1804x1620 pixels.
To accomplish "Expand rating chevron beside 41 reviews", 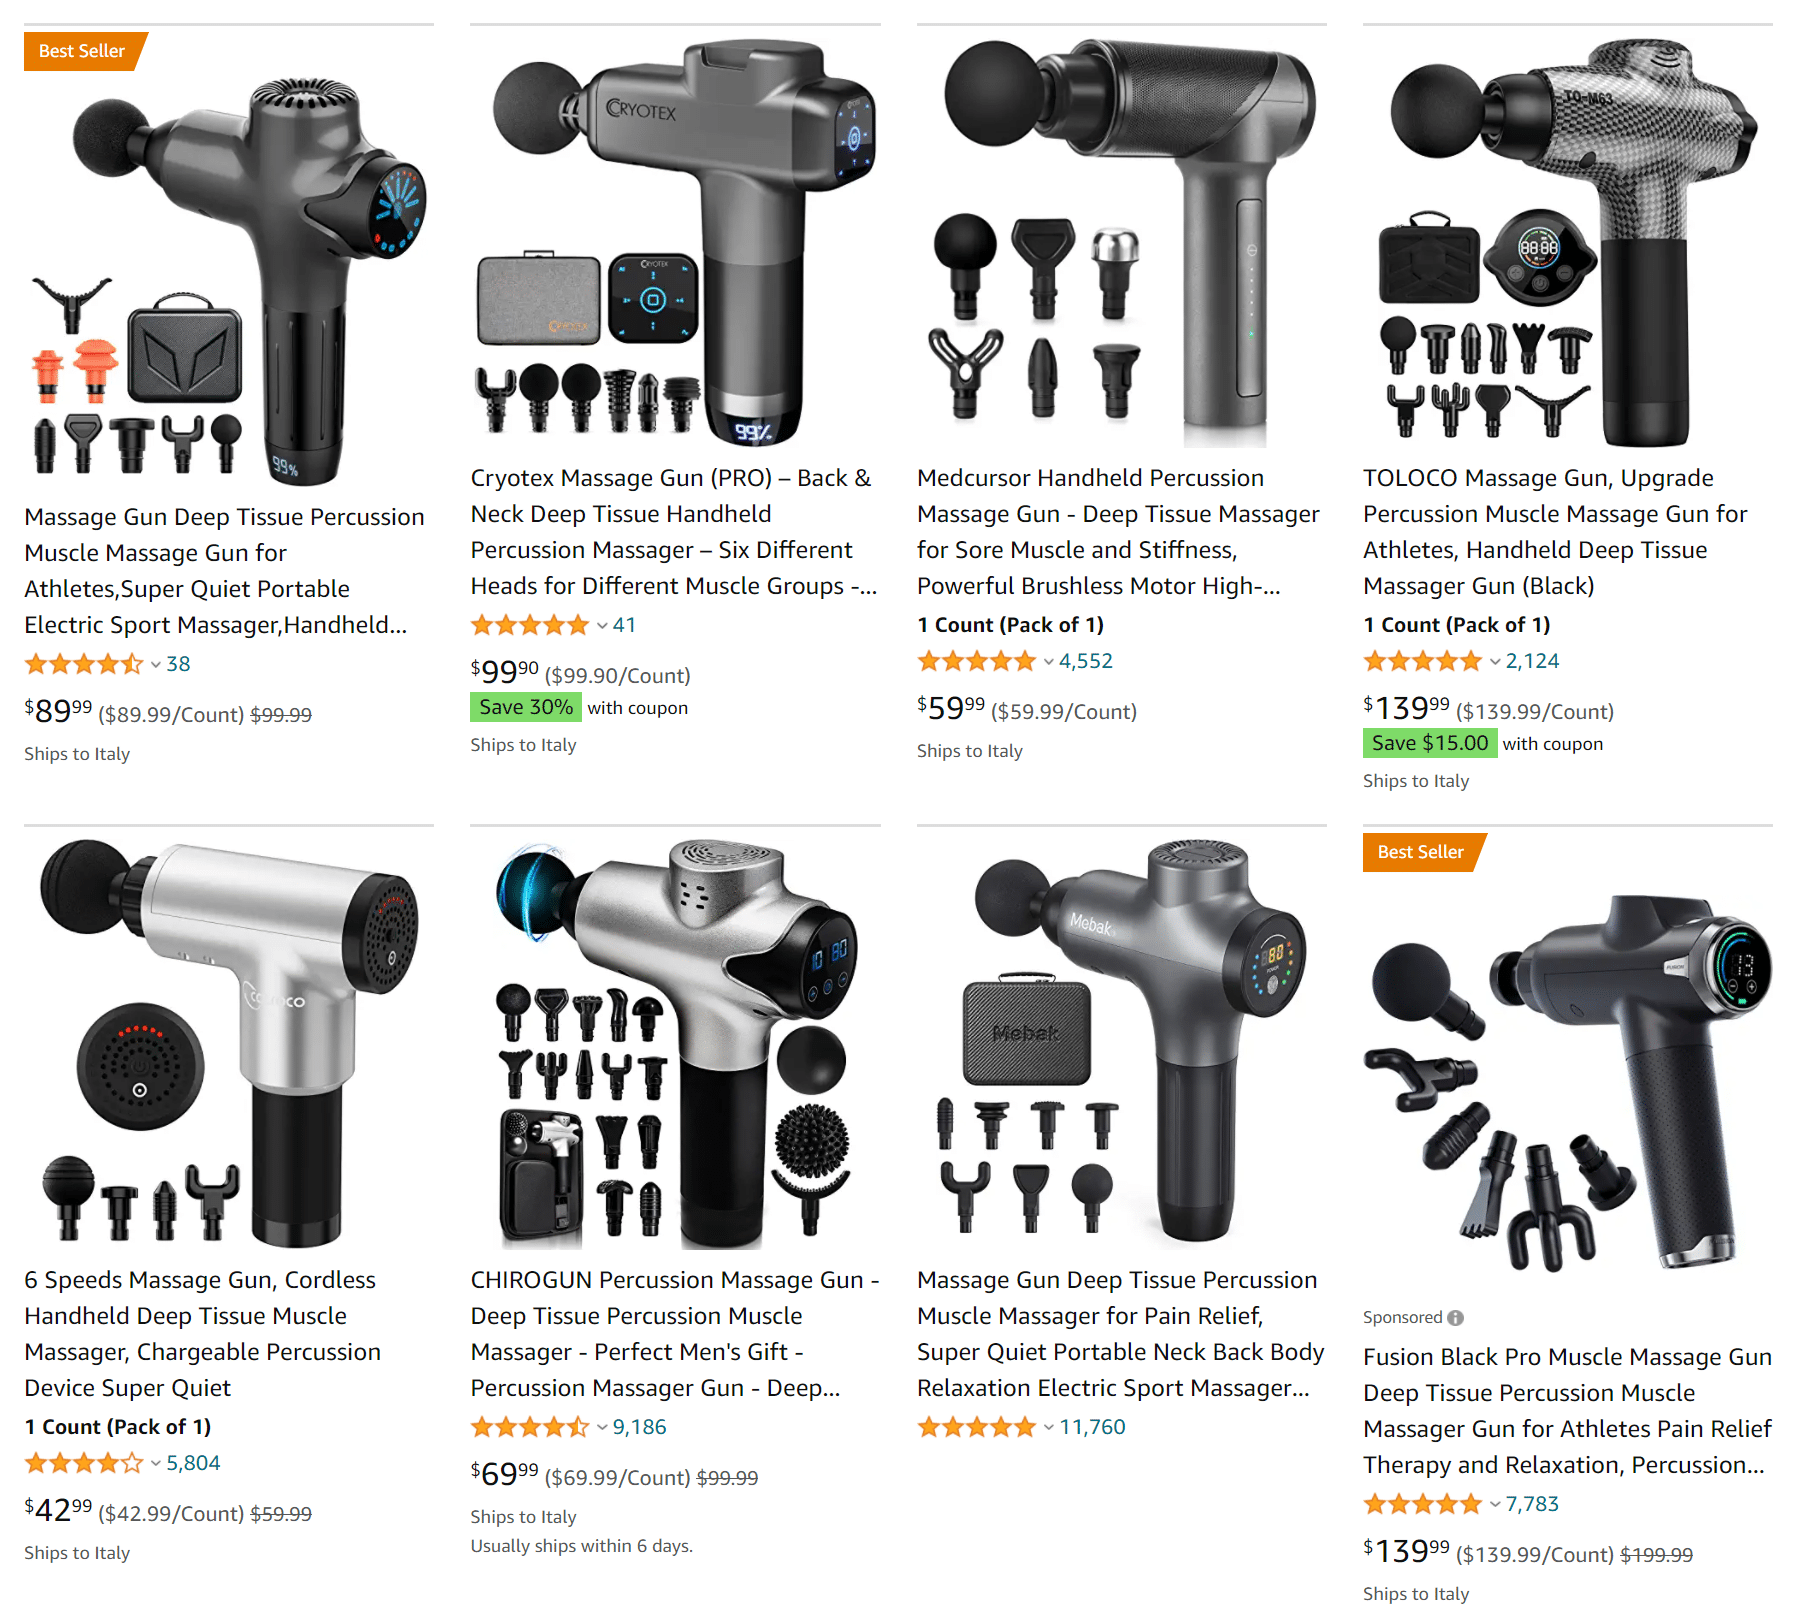I will [602, 626].
